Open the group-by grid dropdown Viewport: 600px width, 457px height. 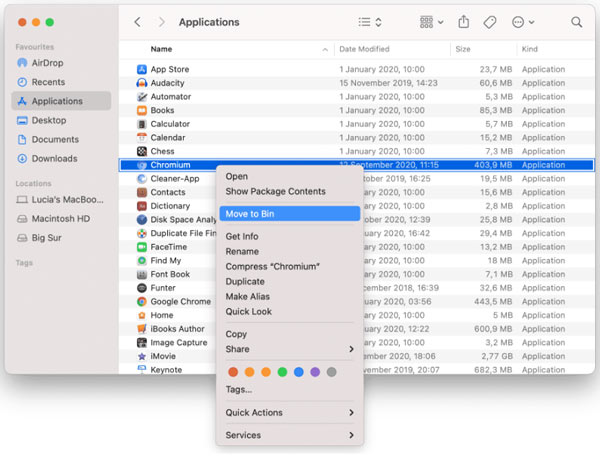(432, 22)
